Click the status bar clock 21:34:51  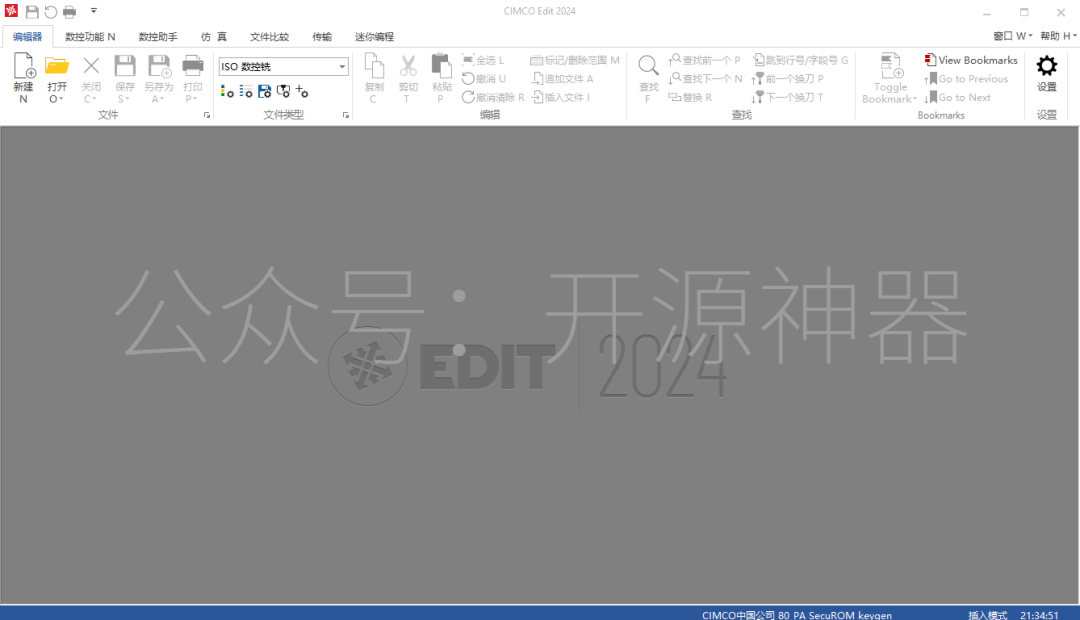[x=1039, y=615]
